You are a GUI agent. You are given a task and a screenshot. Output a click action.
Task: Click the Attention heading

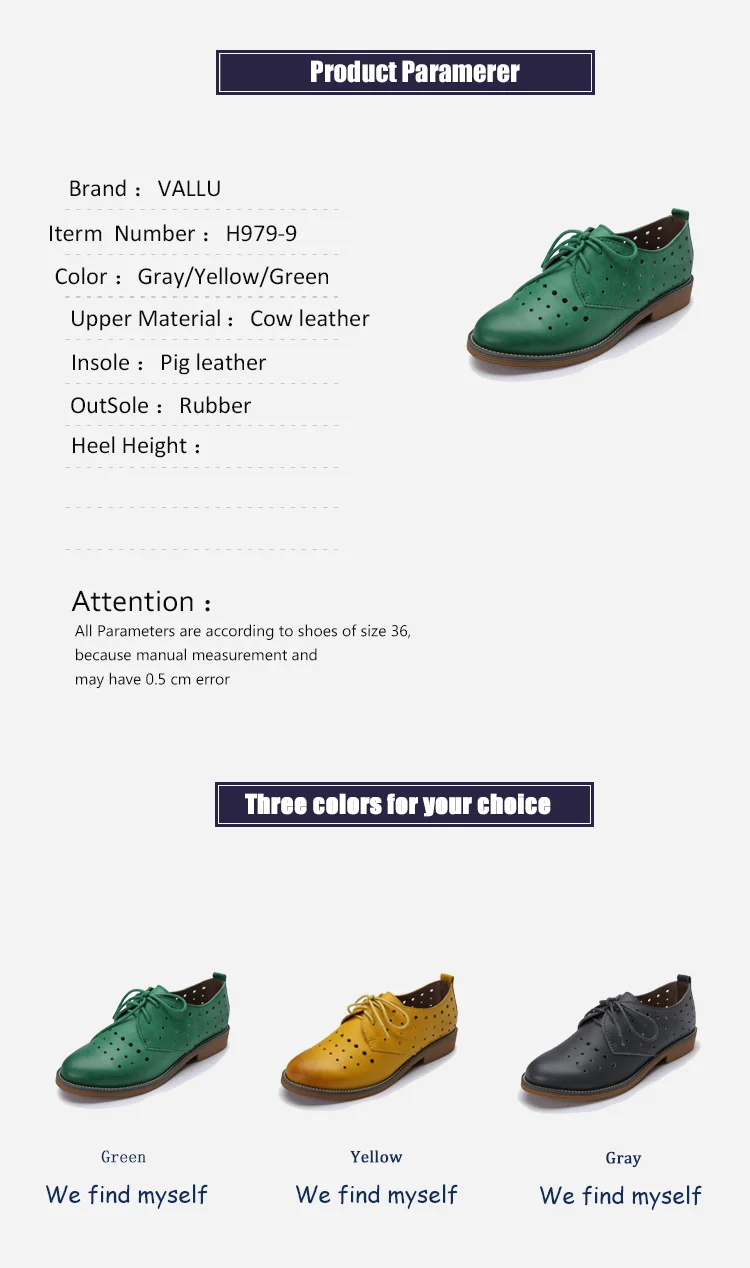tap(142, 602)
